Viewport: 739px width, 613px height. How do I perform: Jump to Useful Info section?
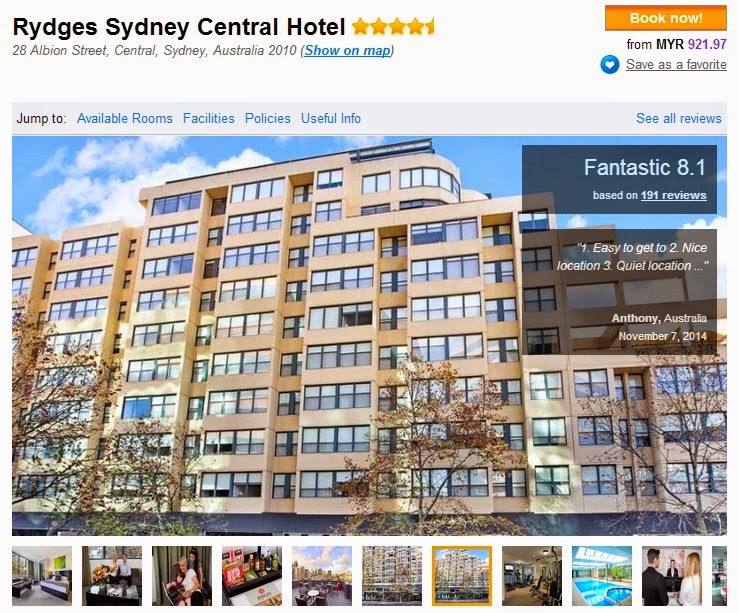[x=331, y=118]
